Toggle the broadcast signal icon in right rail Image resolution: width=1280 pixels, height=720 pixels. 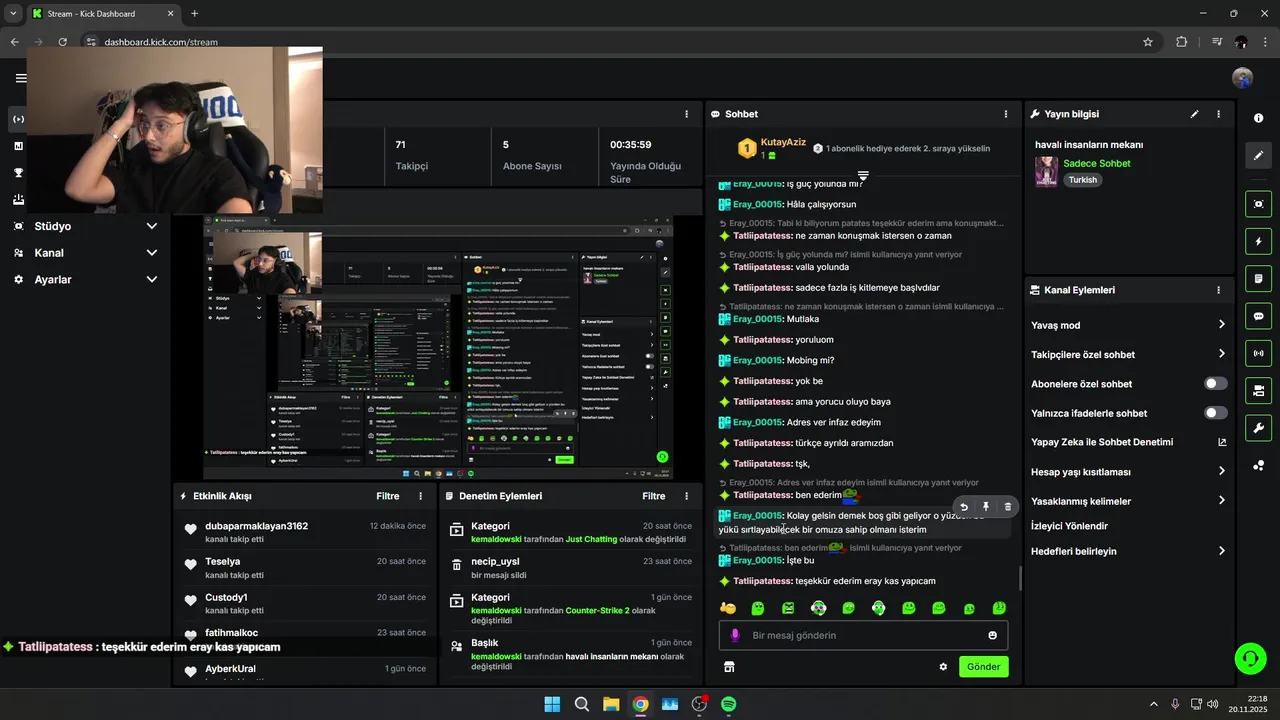tap(1258, 353)
